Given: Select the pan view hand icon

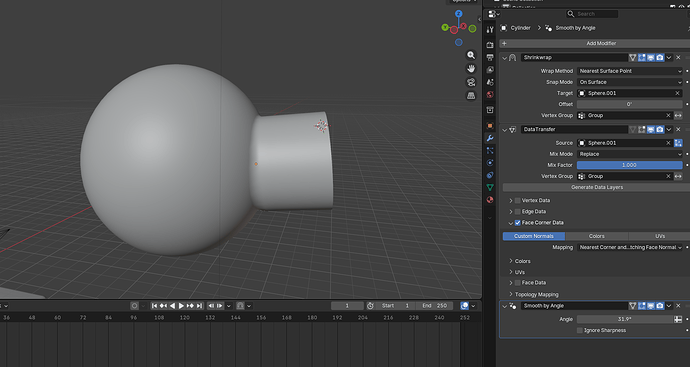Looking at the screenshot, I should pyautogui.click(x=471, y=69).
